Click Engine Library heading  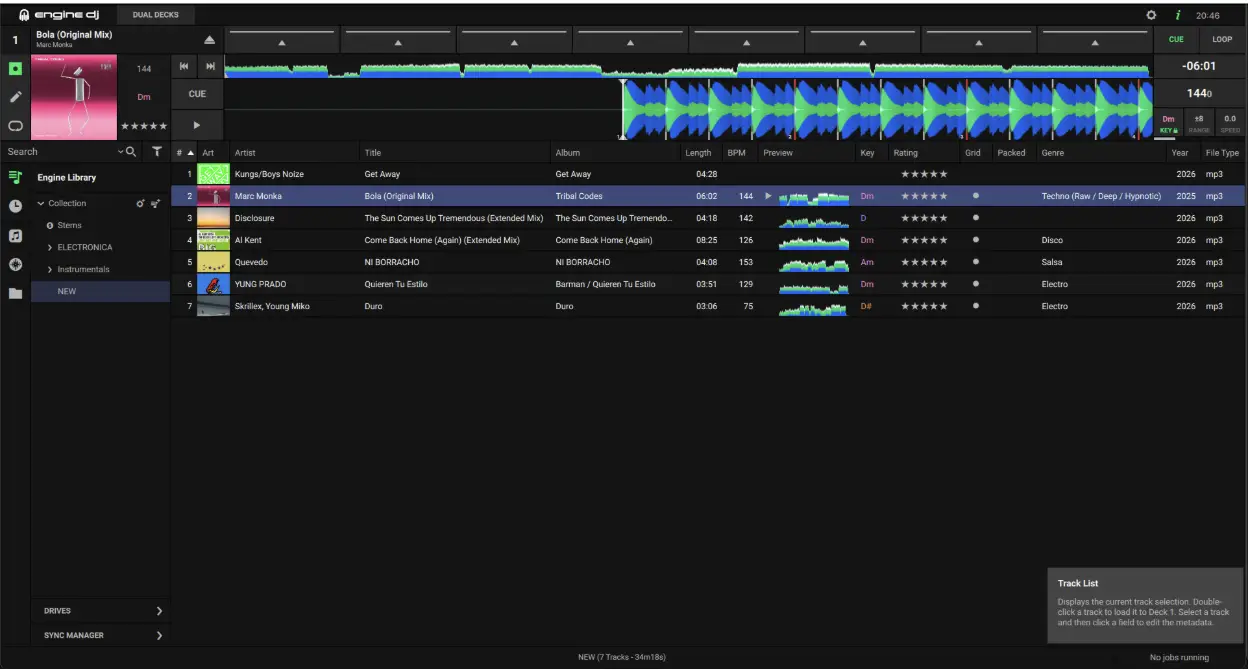click(x=67, y=177)
